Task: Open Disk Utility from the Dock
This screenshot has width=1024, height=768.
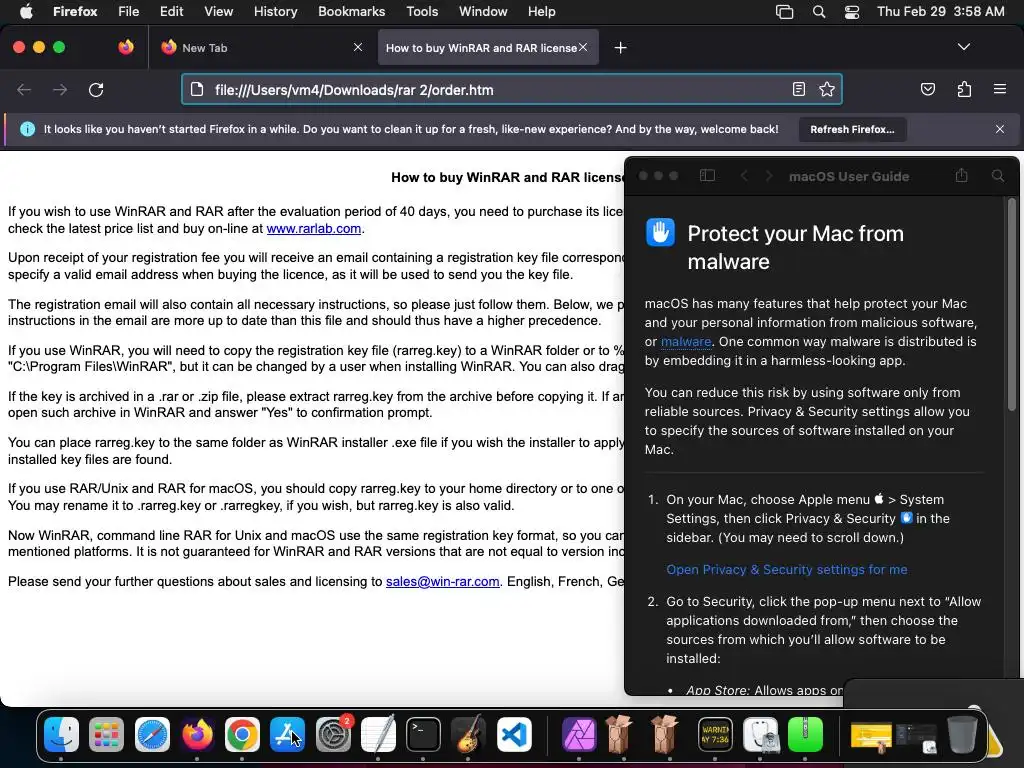Action: 760,735
